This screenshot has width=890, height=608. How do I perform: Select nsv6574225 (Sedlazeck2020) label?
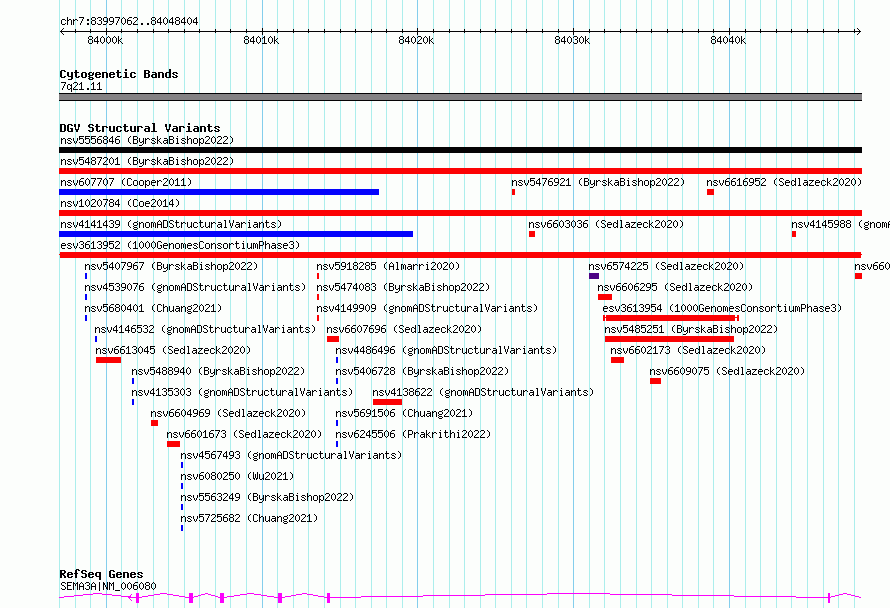[x=666, y=266]
